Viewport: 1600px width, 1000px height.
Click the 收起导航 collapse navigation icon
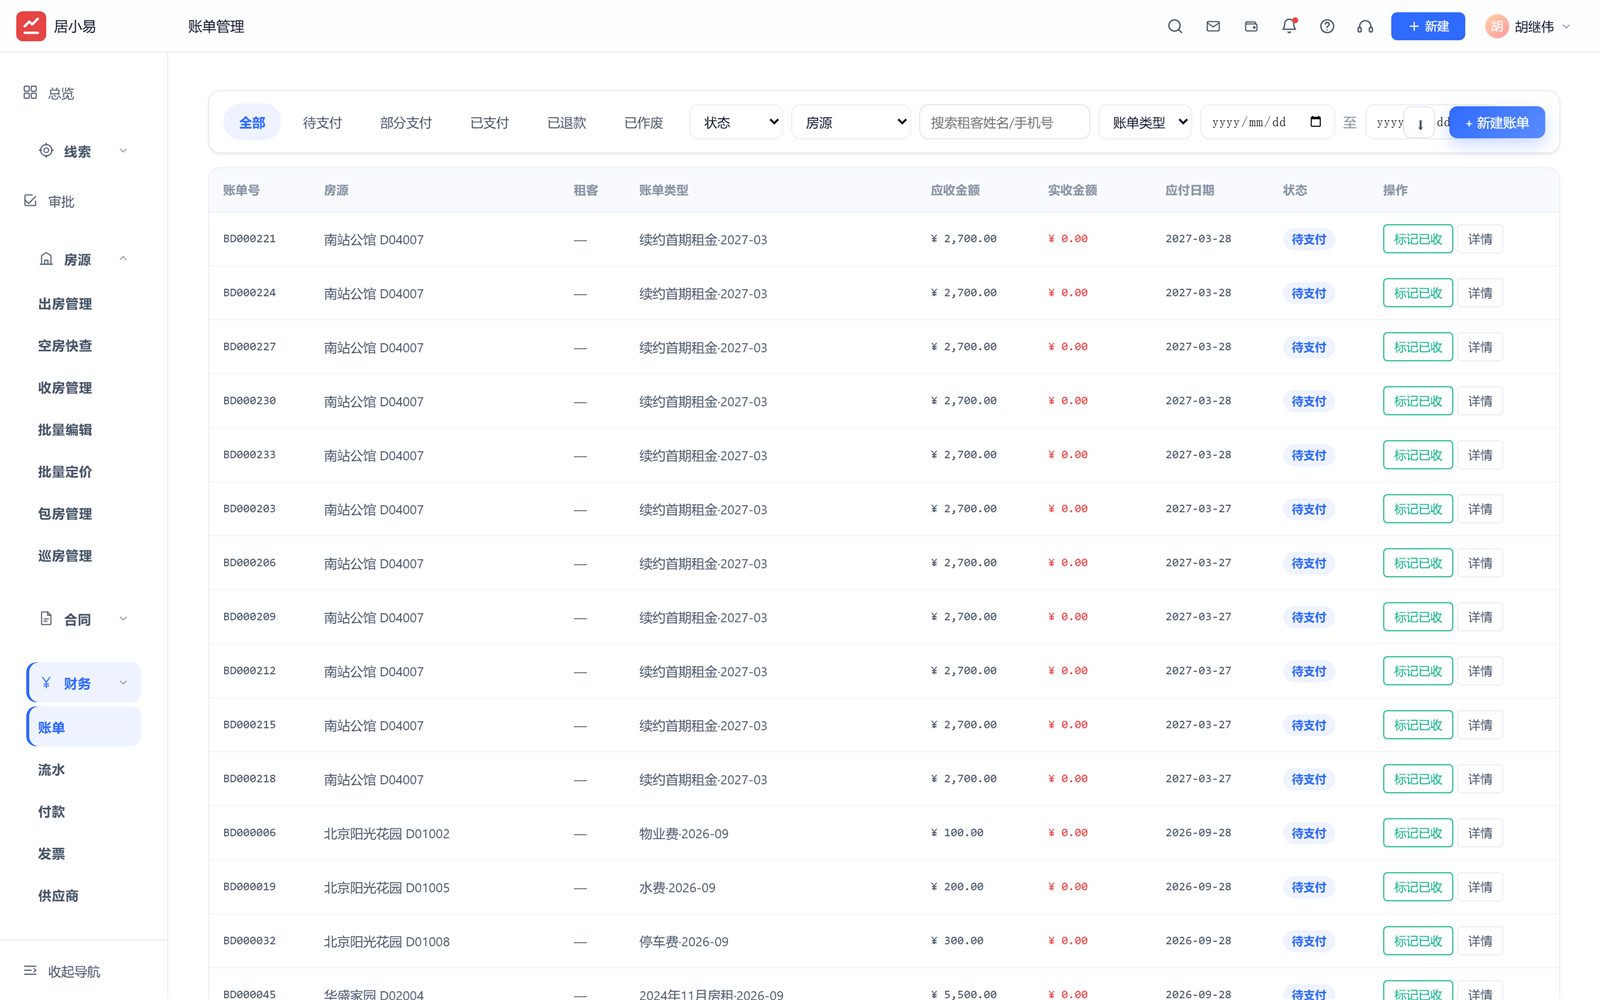tap(30, 971)
